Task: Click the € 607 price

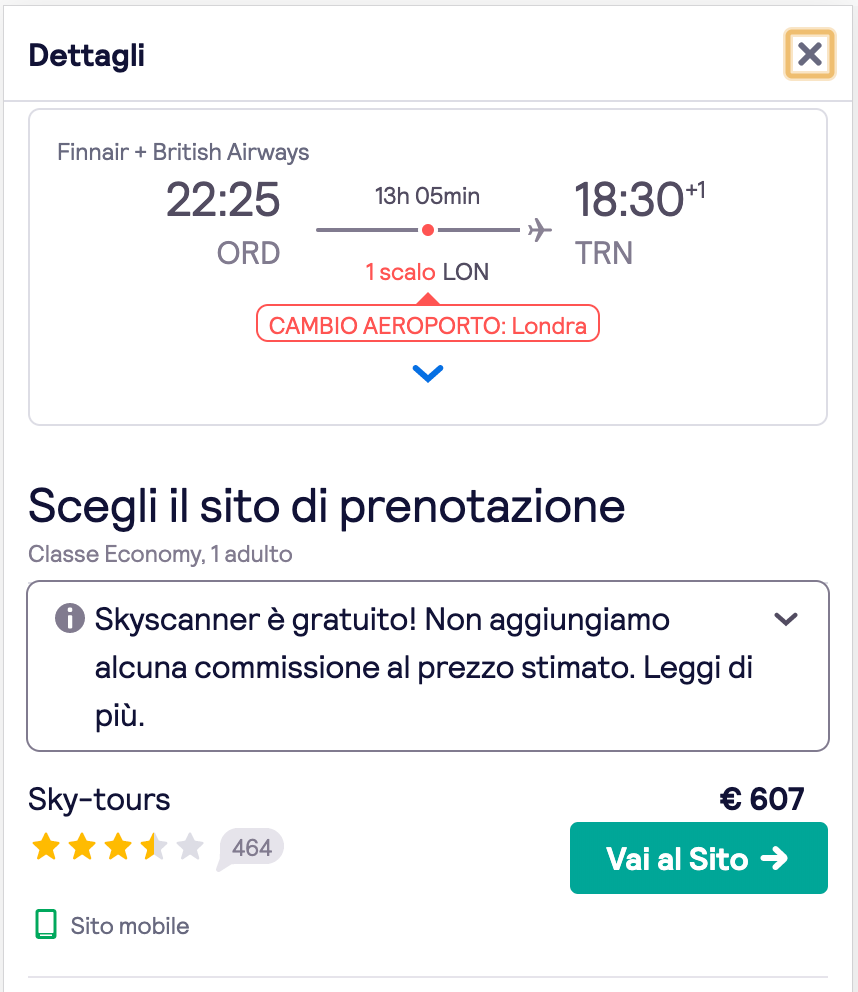Action: [x=762, y=798]
